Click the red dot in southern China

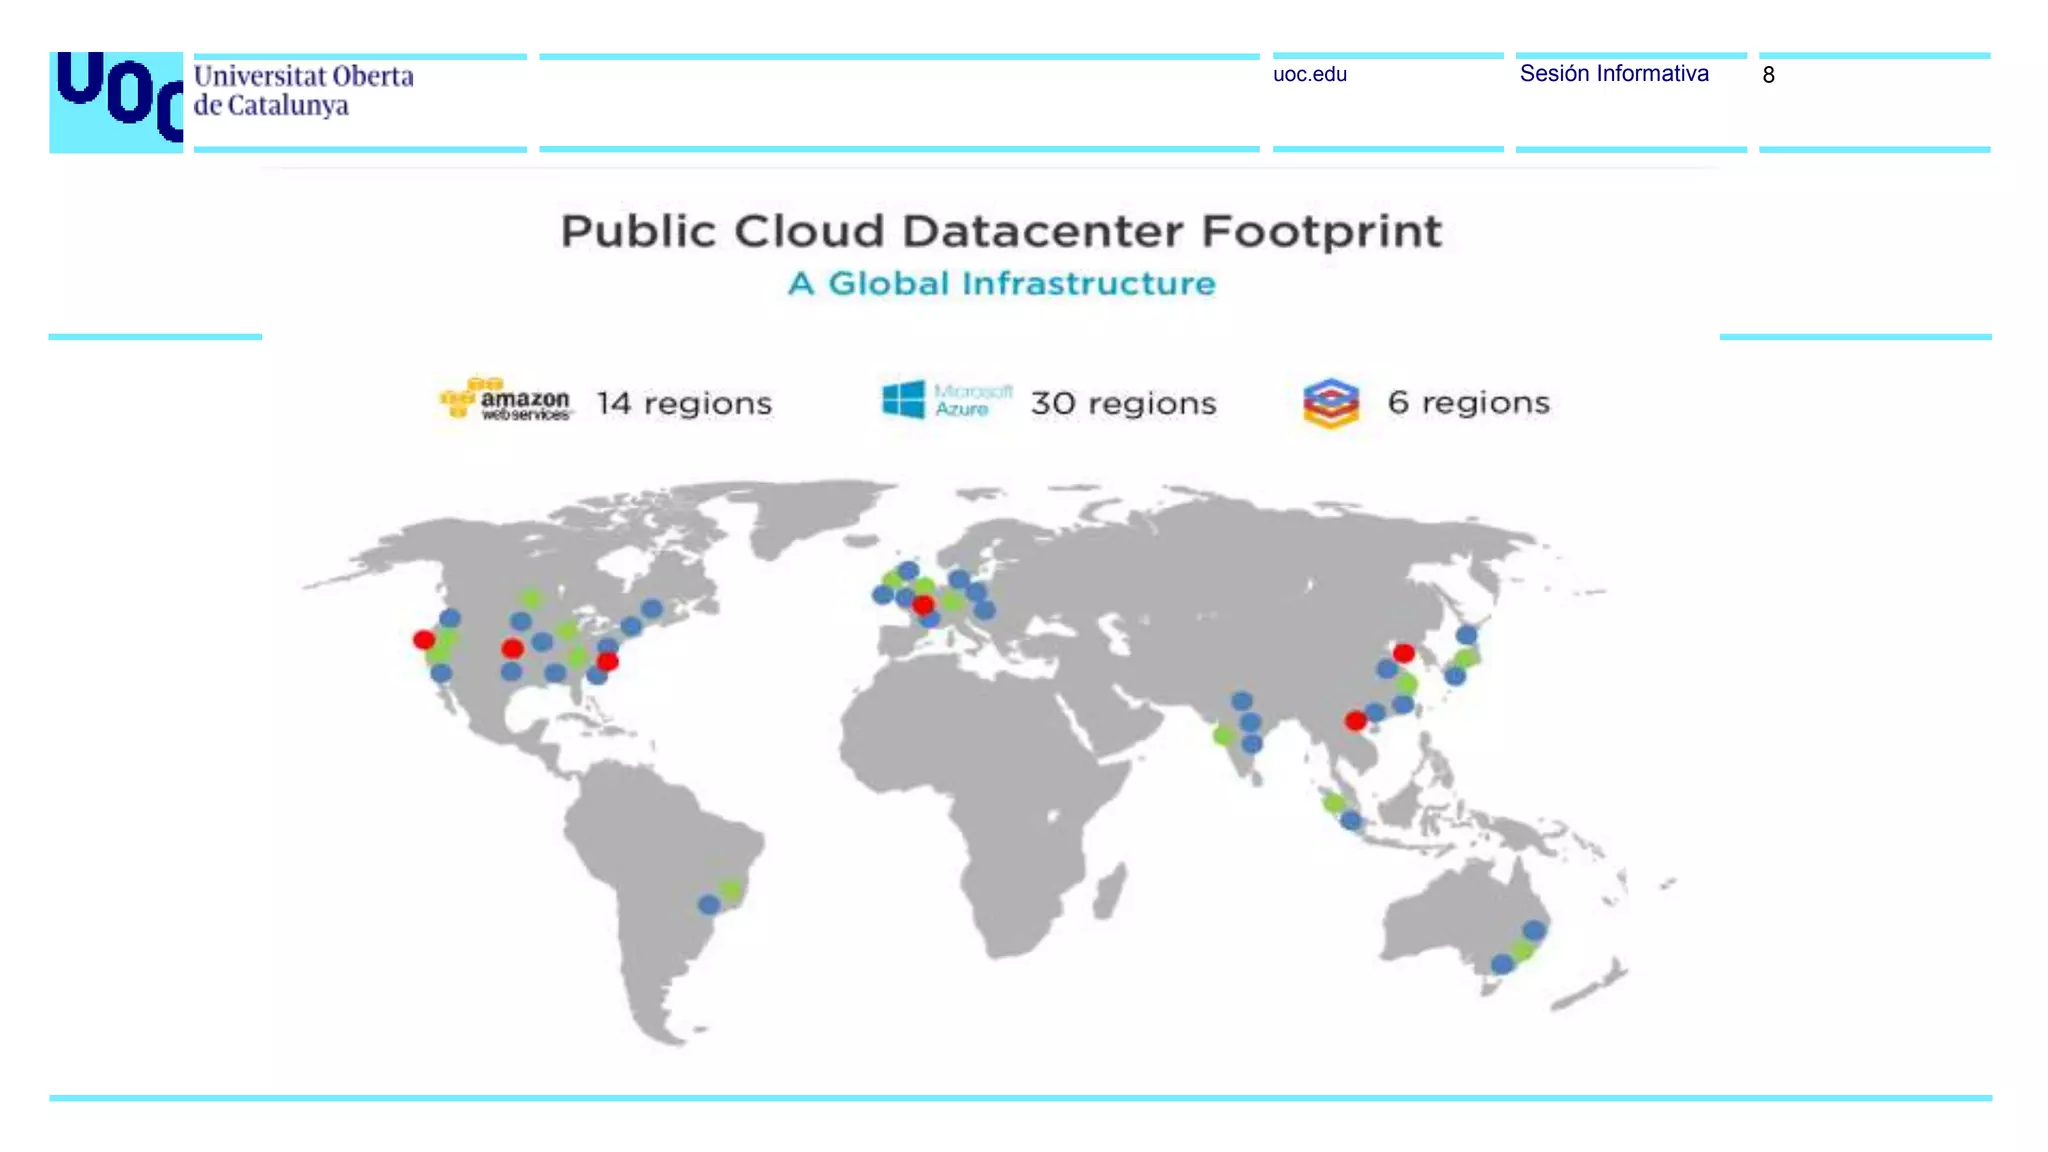point(1356,720)
